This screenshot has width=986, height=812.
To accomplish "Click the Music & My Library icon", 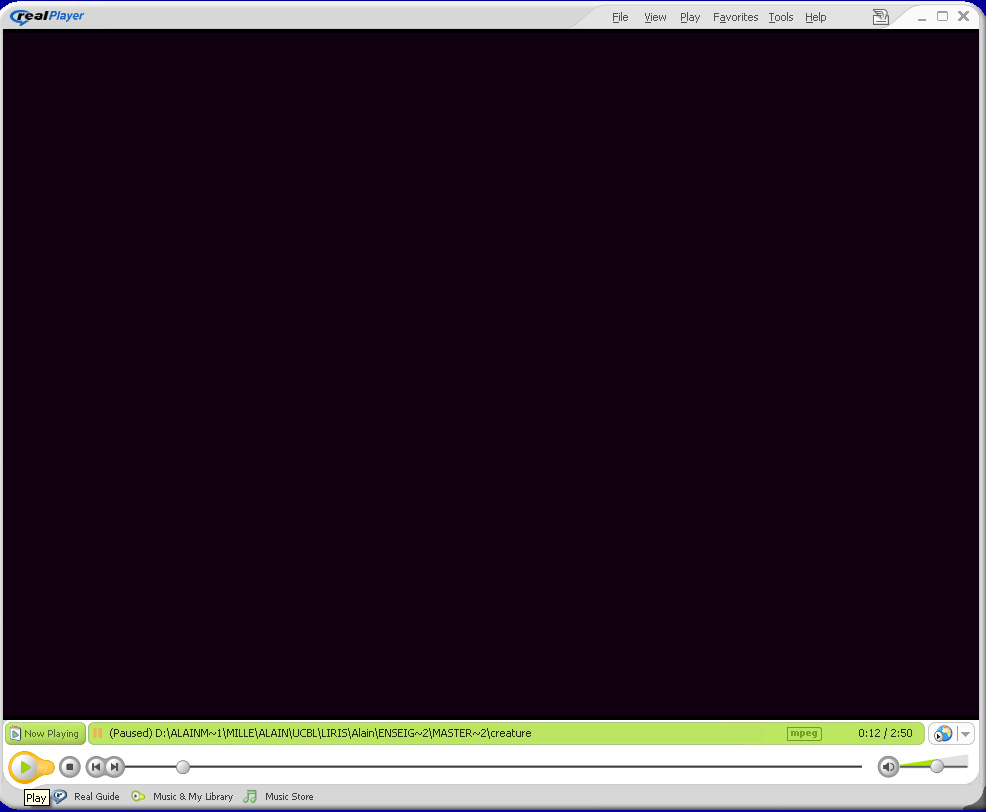I will click(138, 796).
